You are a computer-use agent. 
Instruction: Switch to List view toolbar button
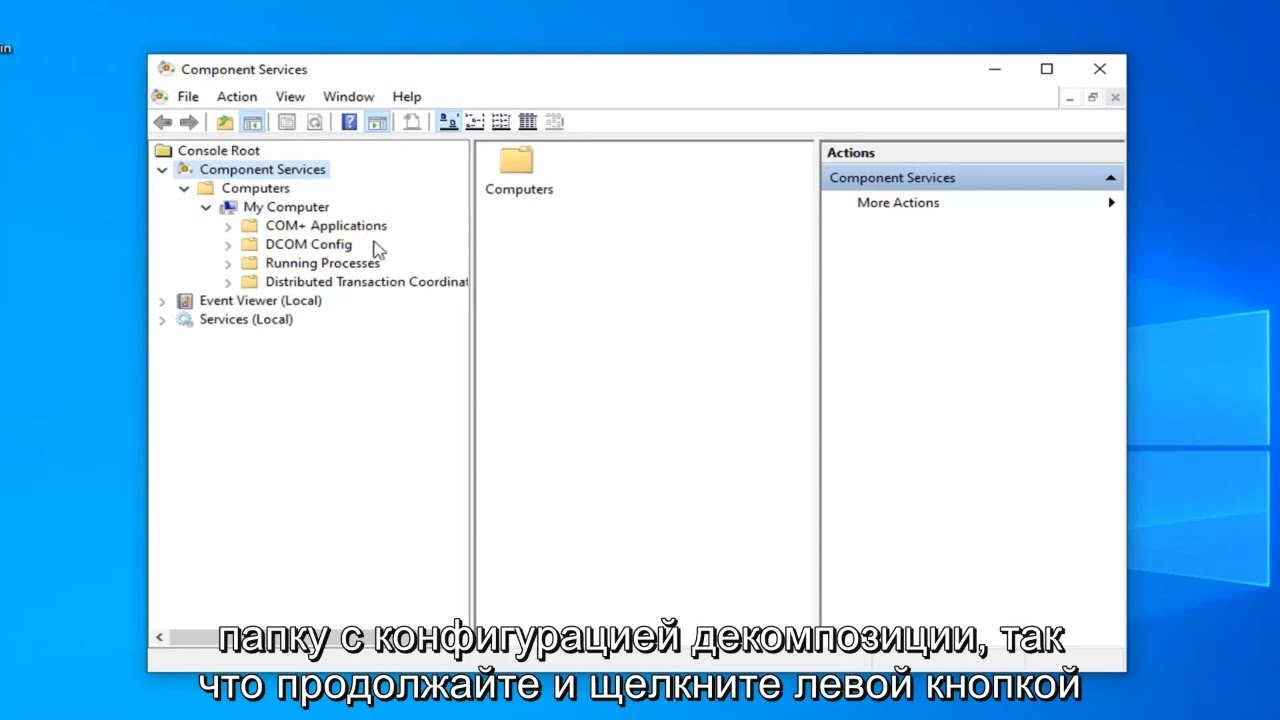501,122
